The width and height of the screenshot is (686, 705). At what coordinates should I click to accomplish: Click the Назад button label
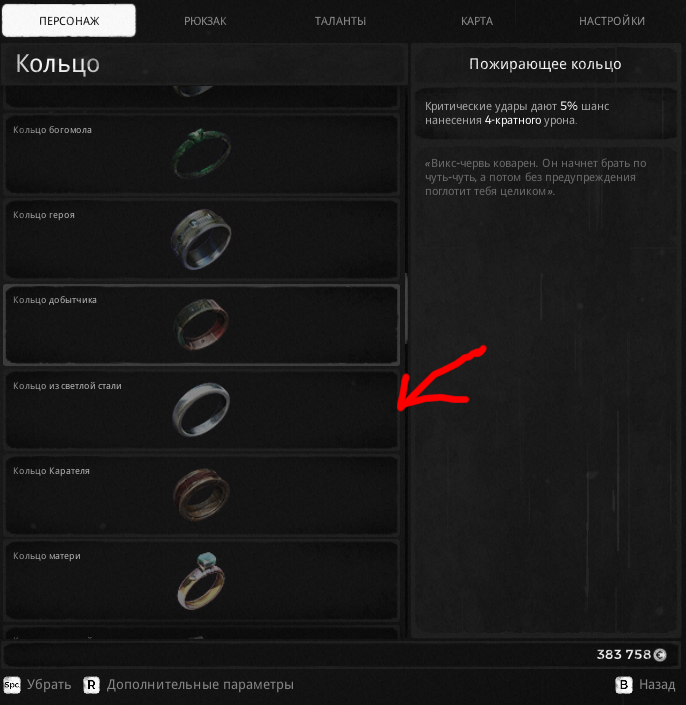(657, 685)
